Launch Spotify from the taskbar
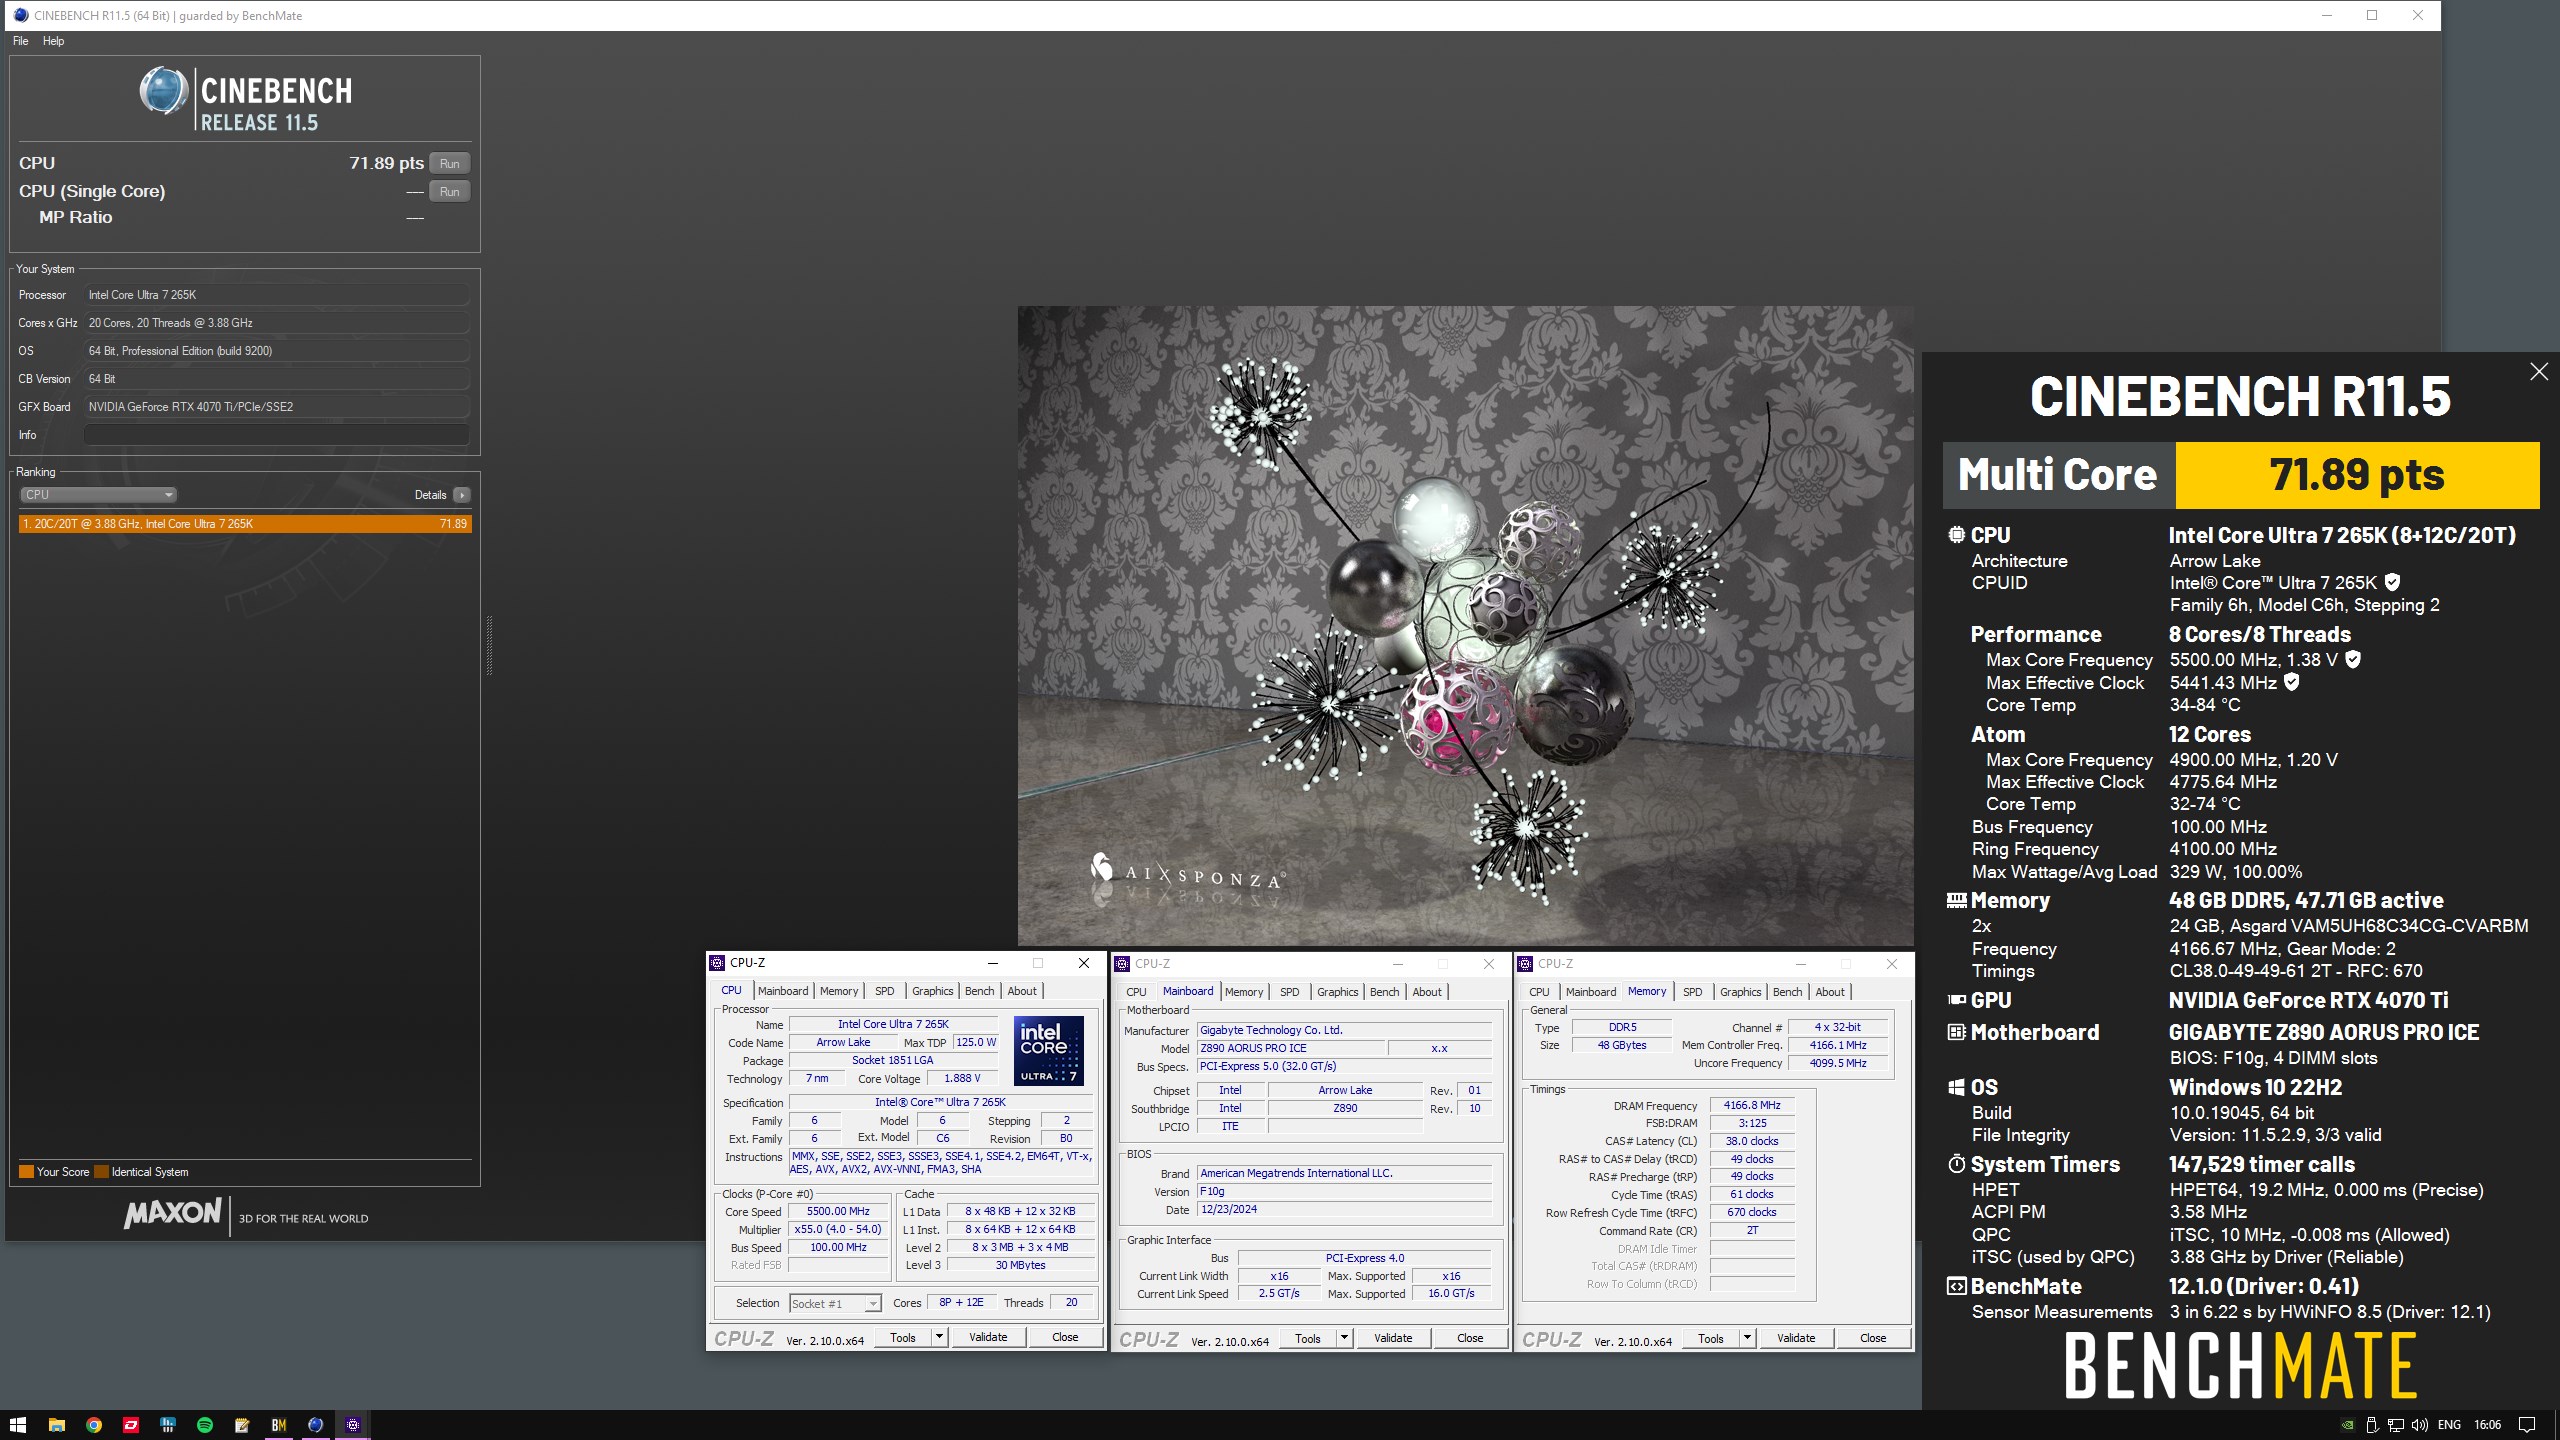Screen dimensions: 2560x1440 point(205,1425)
